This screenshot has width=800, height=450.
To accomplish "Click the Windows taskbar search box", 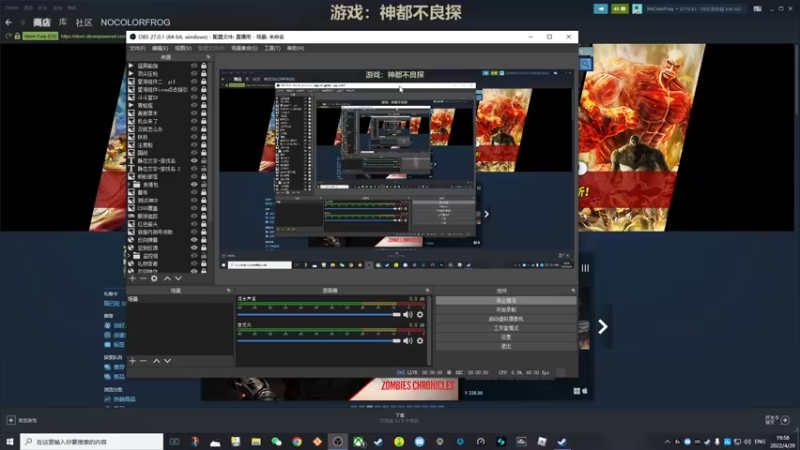I will click(92, 441).
